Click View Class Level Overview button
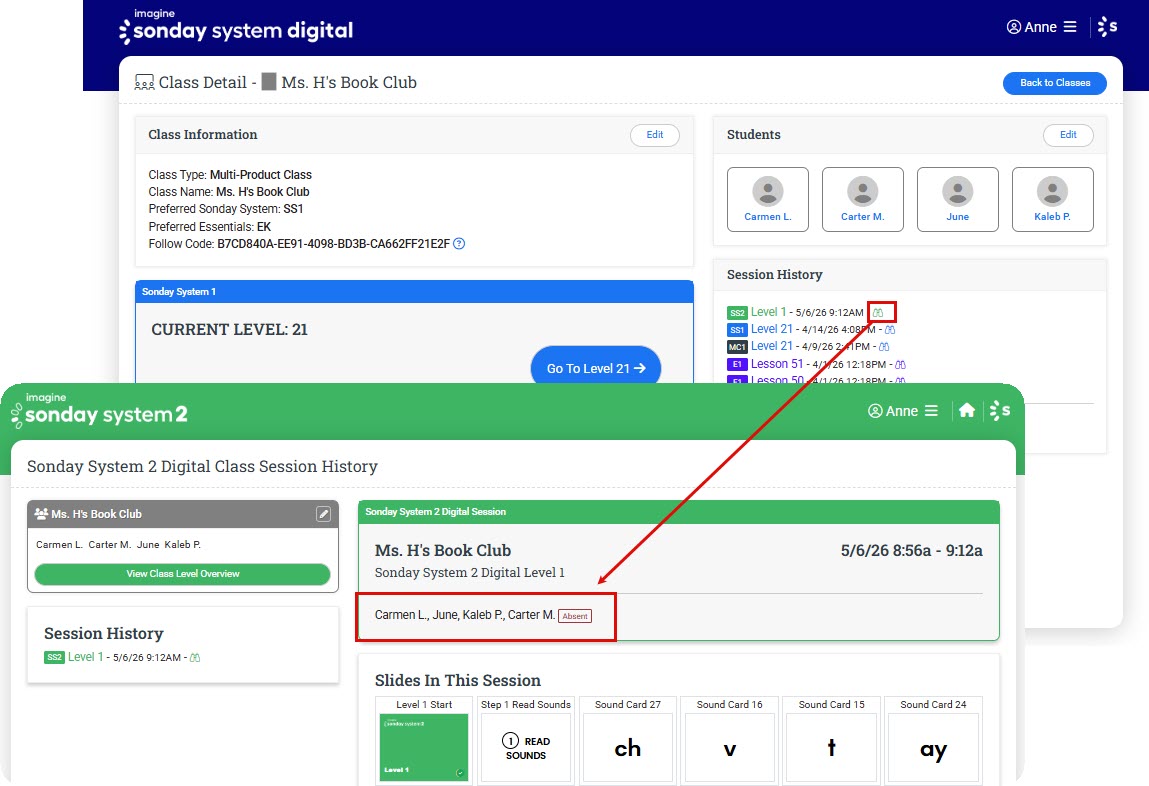1149x786 pixels. click(182, 574)
